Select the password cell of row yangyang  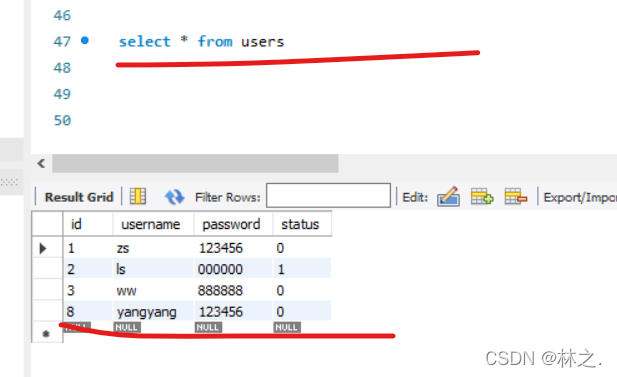pyautogui.click(x=233, y=312)
